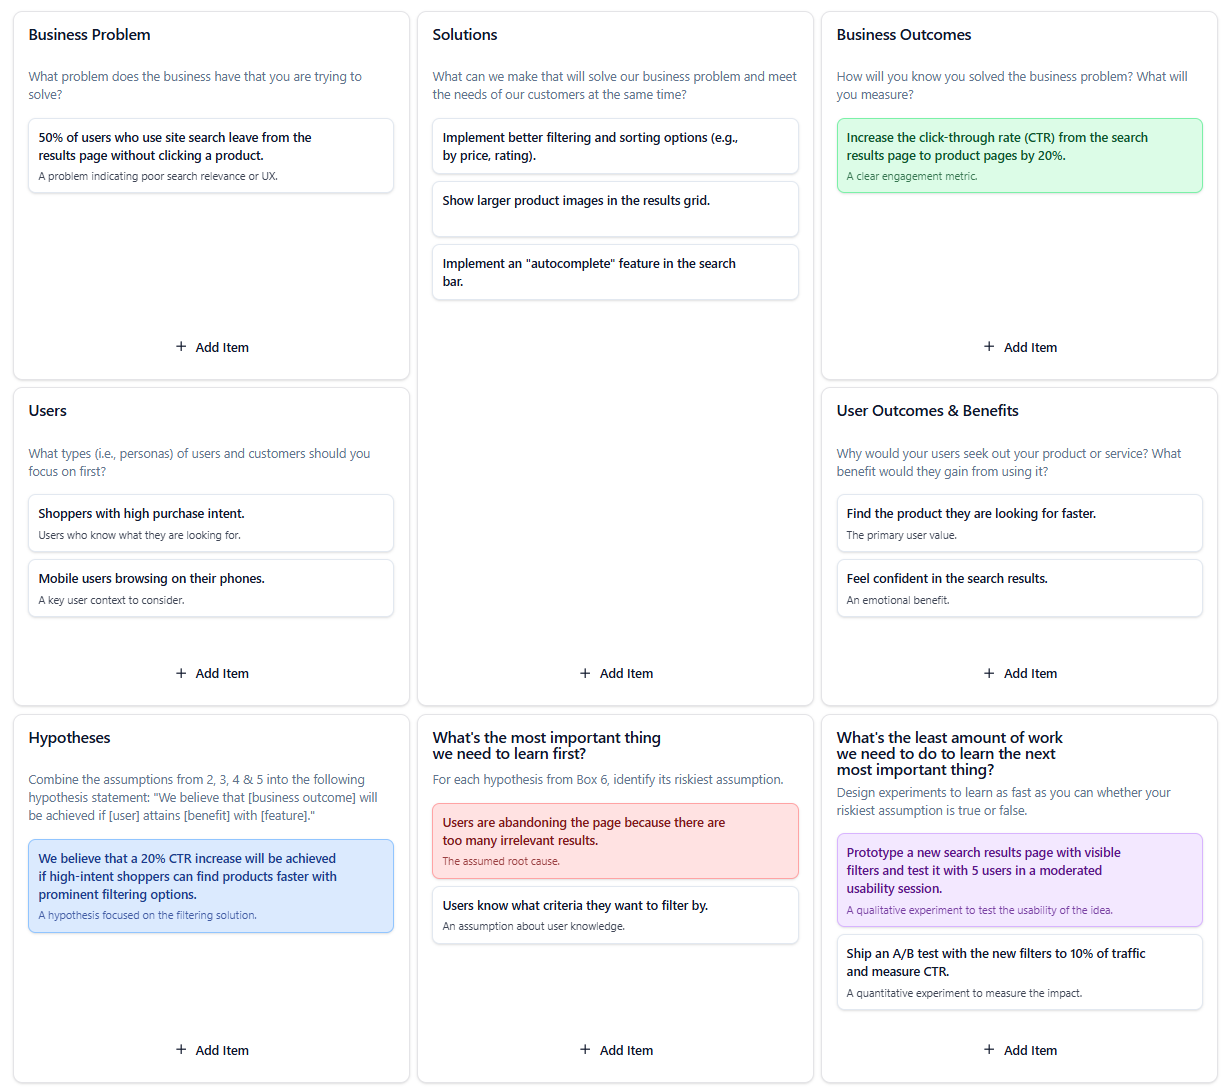Open the 'Mobile users browsing on their phones' card
The width and height of the screenshot is (1226, 1092).
(x=210, y=588)
